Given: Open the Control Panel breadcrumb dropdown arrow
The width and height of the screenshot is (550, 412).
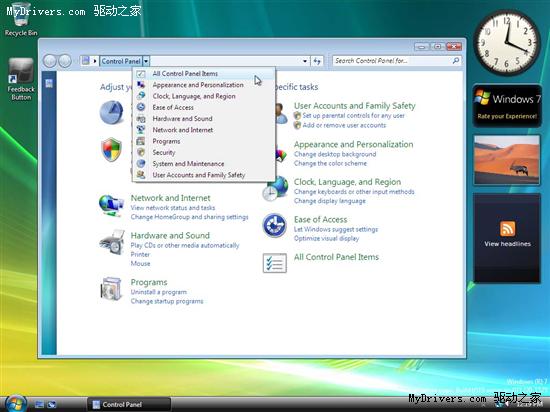Looking at the screenshot, I should (146, 61).
